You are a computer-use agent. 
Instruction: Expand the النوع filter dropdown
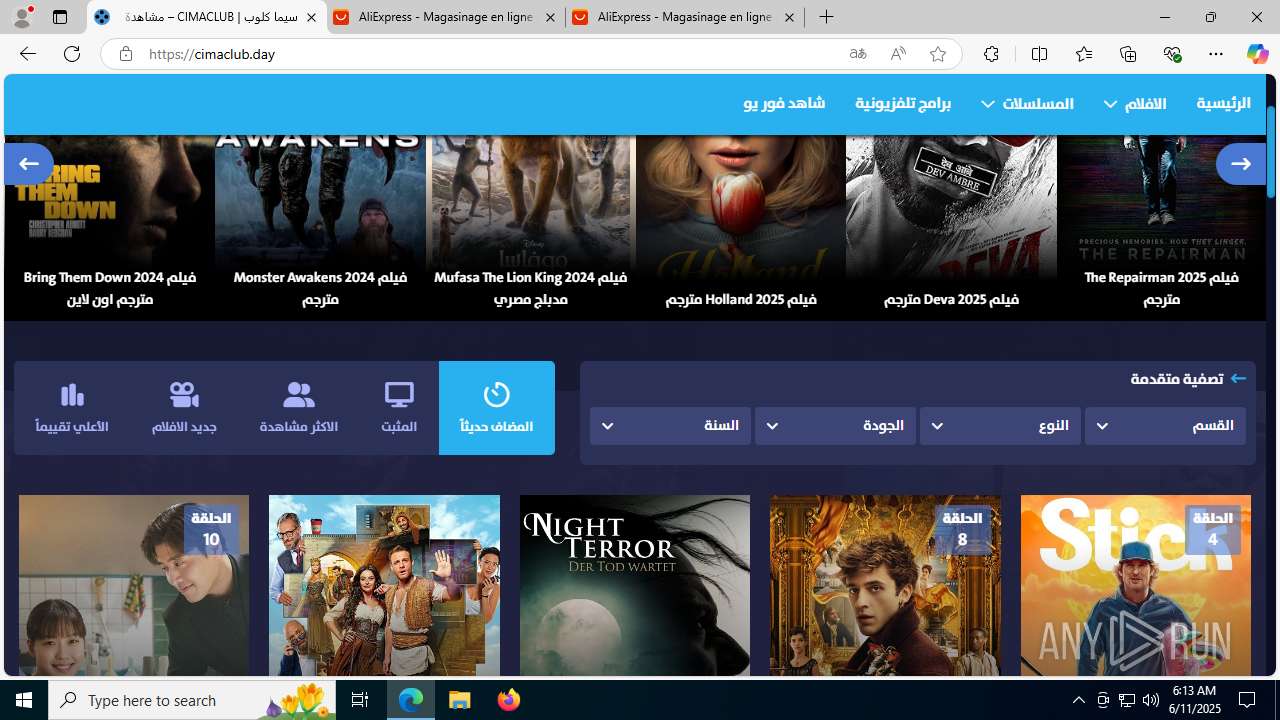tap(1000, 426)
